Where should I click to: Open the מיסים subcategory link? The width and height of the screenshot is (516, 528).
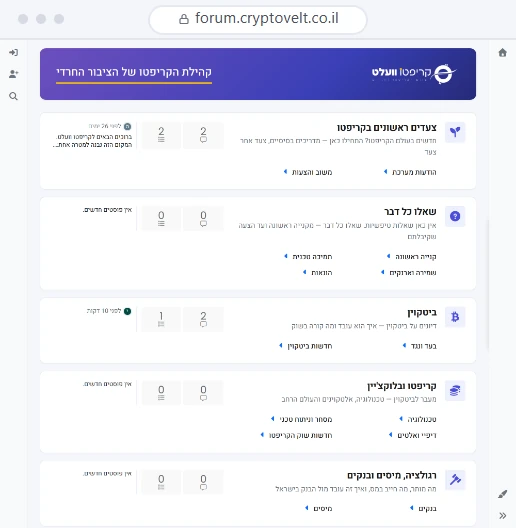click(323, 508)
